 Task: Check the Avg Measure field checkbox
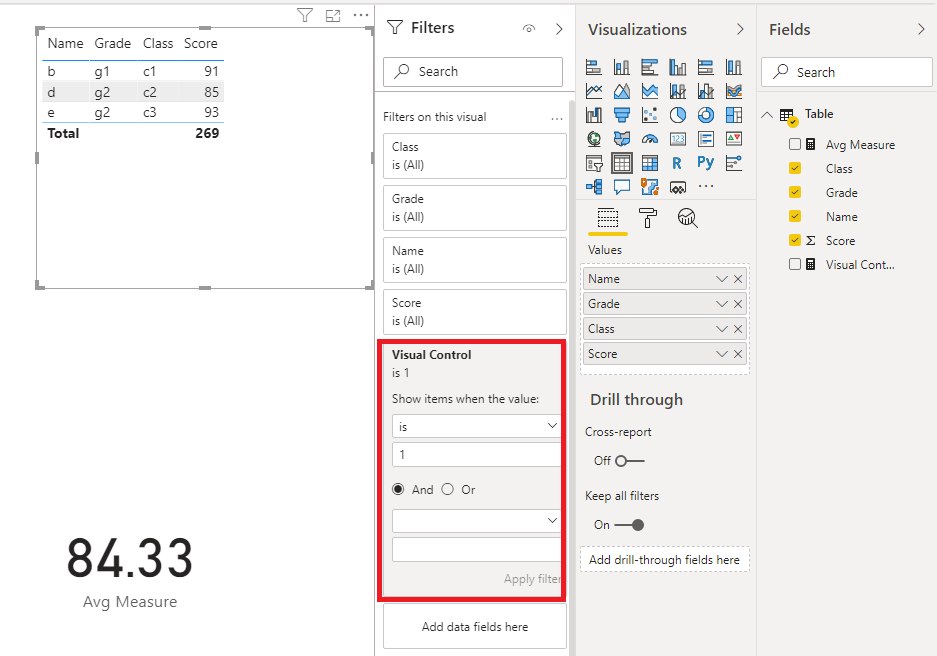795,144
